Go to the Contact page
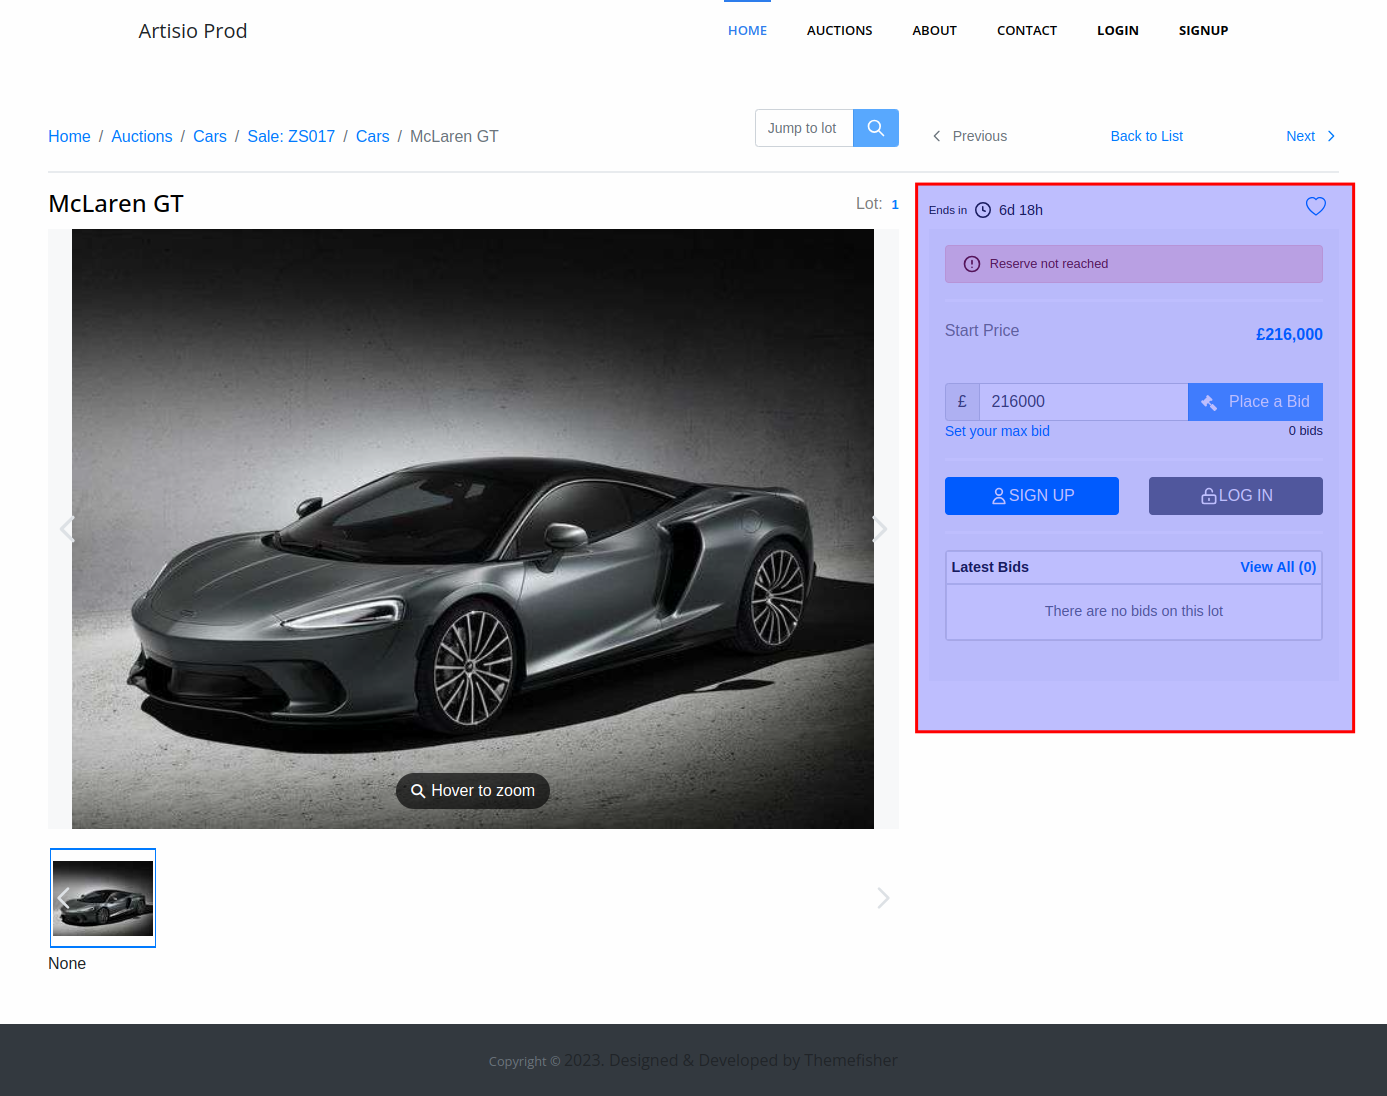The image size is (1387, 1096). click(x=1027, y=31)
